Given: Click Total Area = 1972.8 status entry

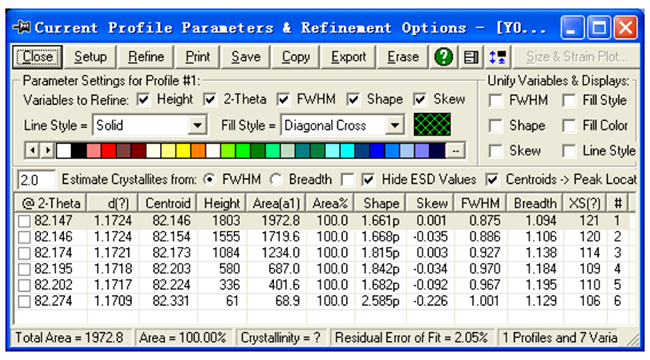Looking at the screenshot, I should [x=70, y=338].
